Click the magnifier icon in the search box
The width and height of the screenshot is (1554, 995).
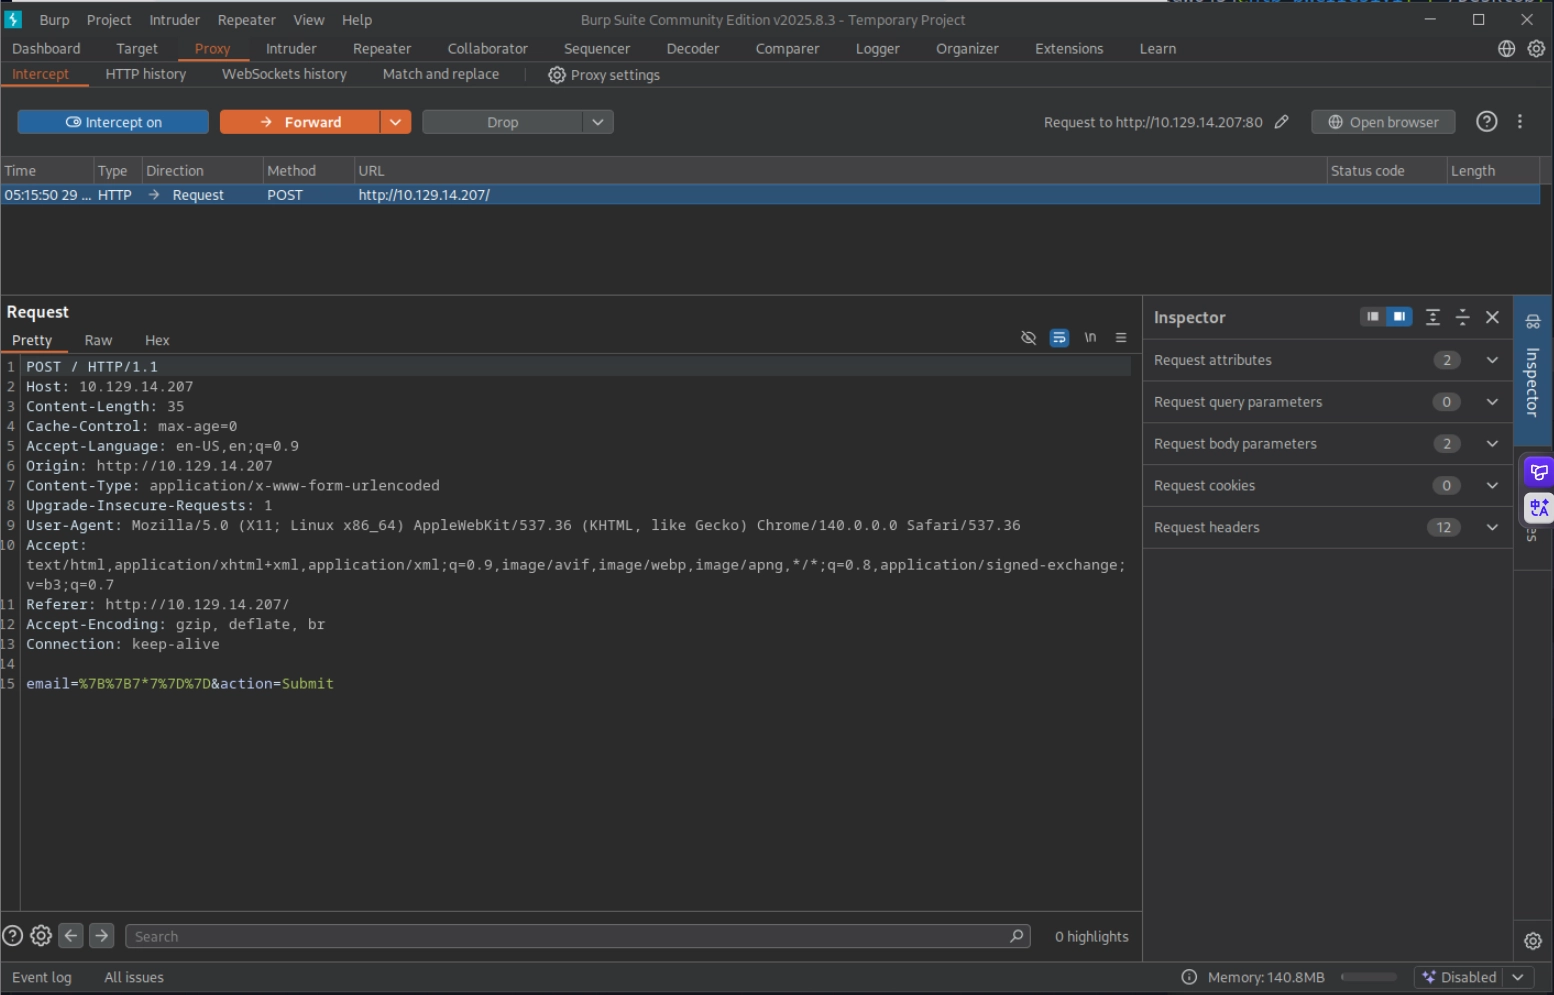pos(1016,936)
